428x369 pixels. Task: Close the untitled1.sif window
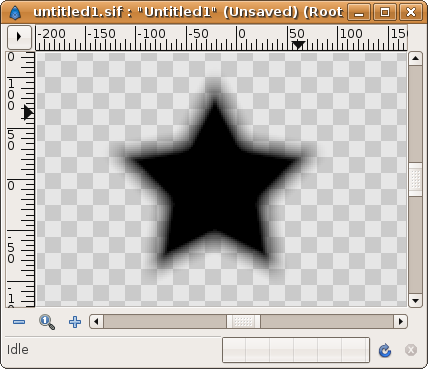point(411,12)
